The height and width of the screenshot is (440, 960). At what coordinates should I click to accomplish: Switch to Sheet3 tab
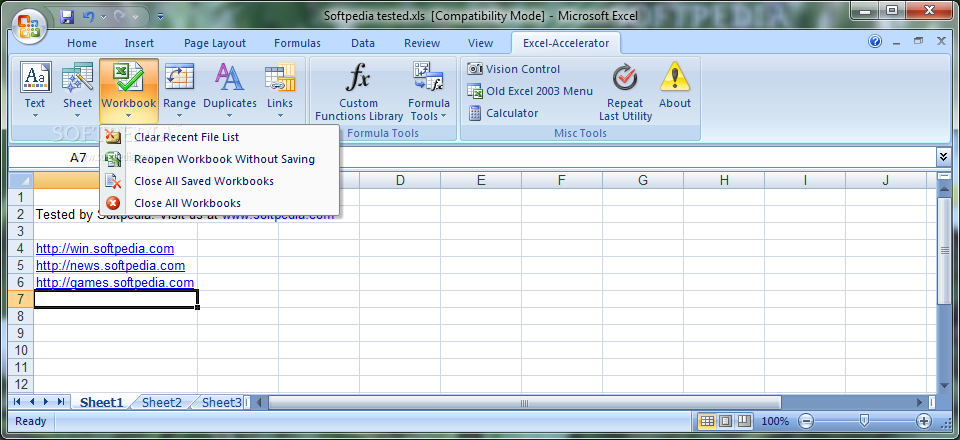coord(221,402)
